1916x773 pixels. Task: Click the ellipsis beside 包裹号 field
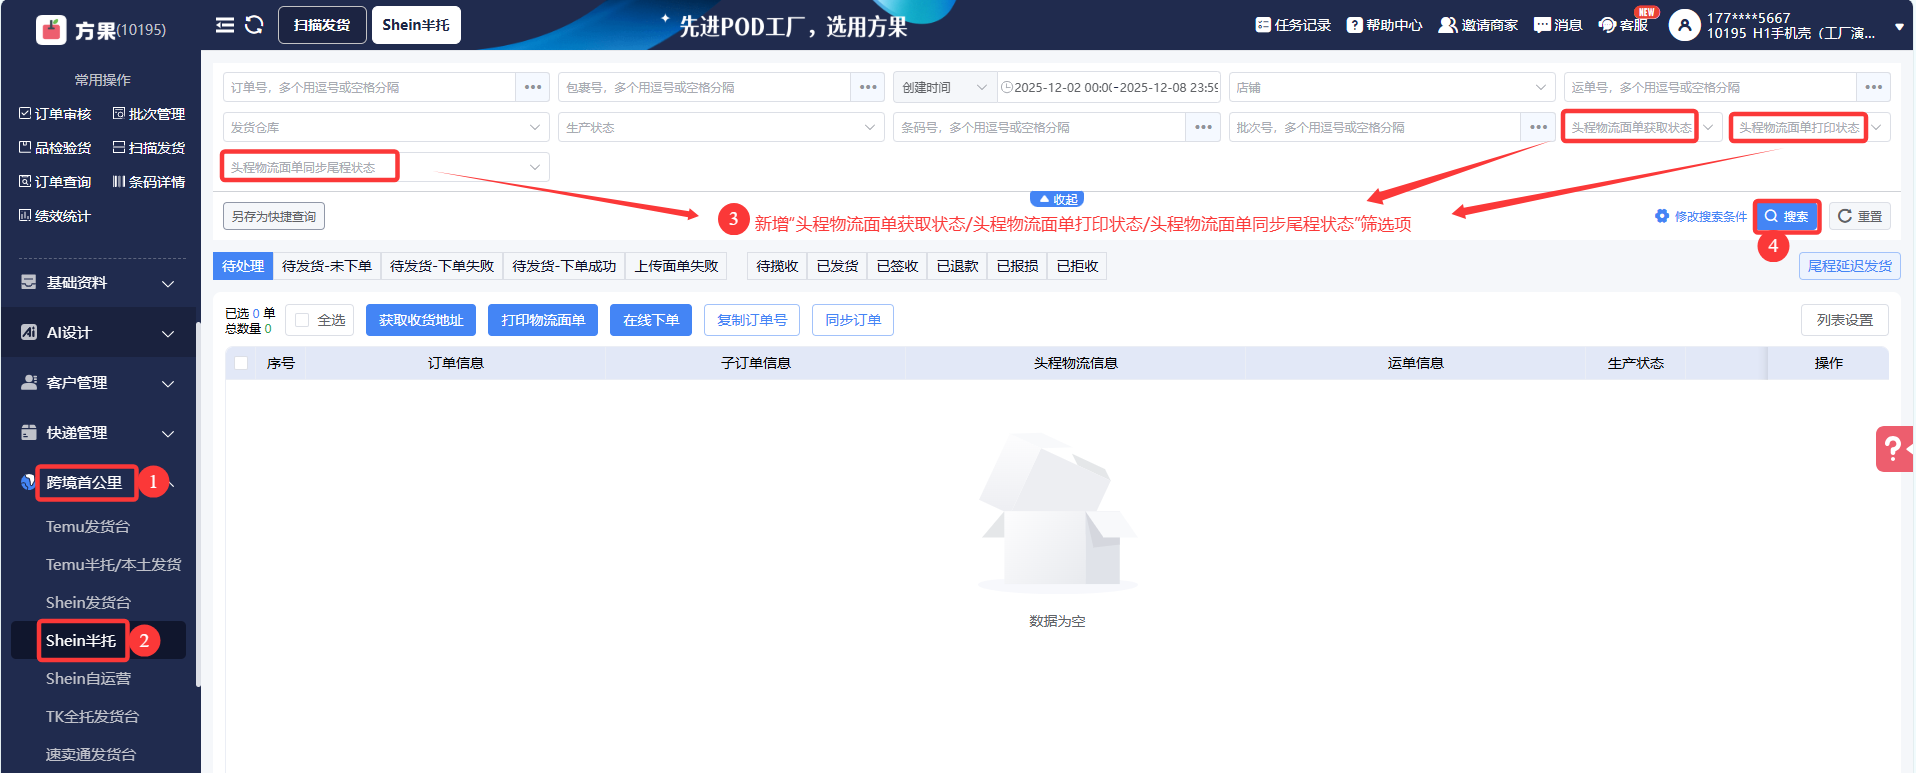pos(868,87)
